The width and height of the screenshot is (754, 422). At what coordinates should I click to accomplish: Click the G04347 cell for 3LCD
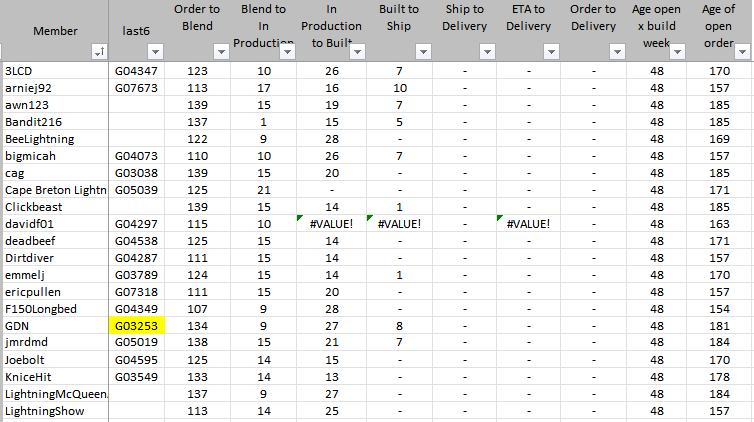137,70
